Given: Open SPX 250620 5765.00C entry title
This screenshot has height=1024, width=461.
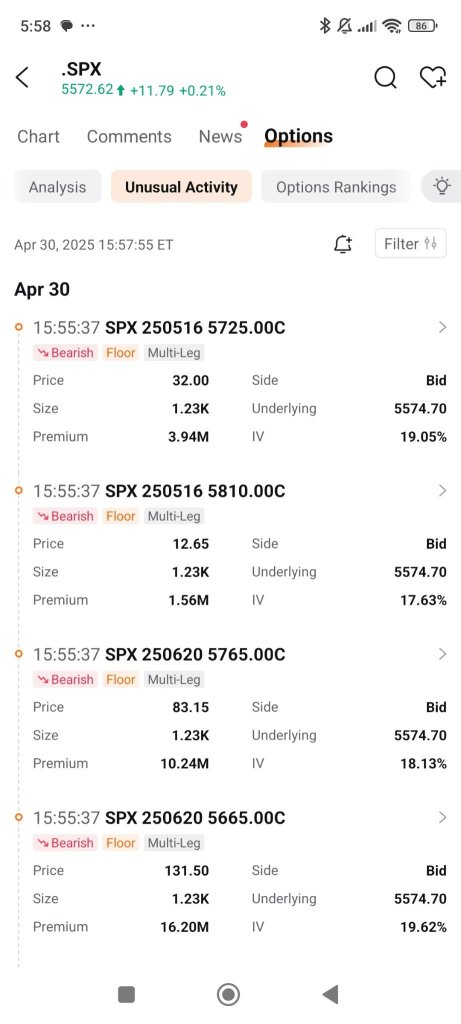Looking at the screenshot, I should pos(195,654).
